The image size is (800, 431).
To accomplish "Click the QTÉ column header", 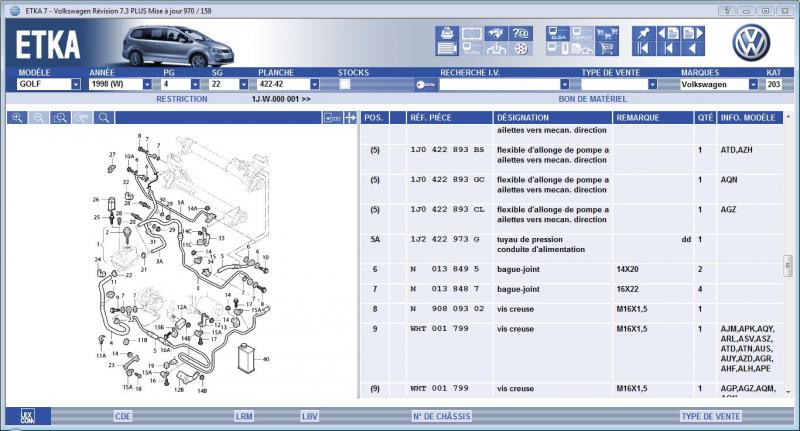I will (x=705, y=118).
